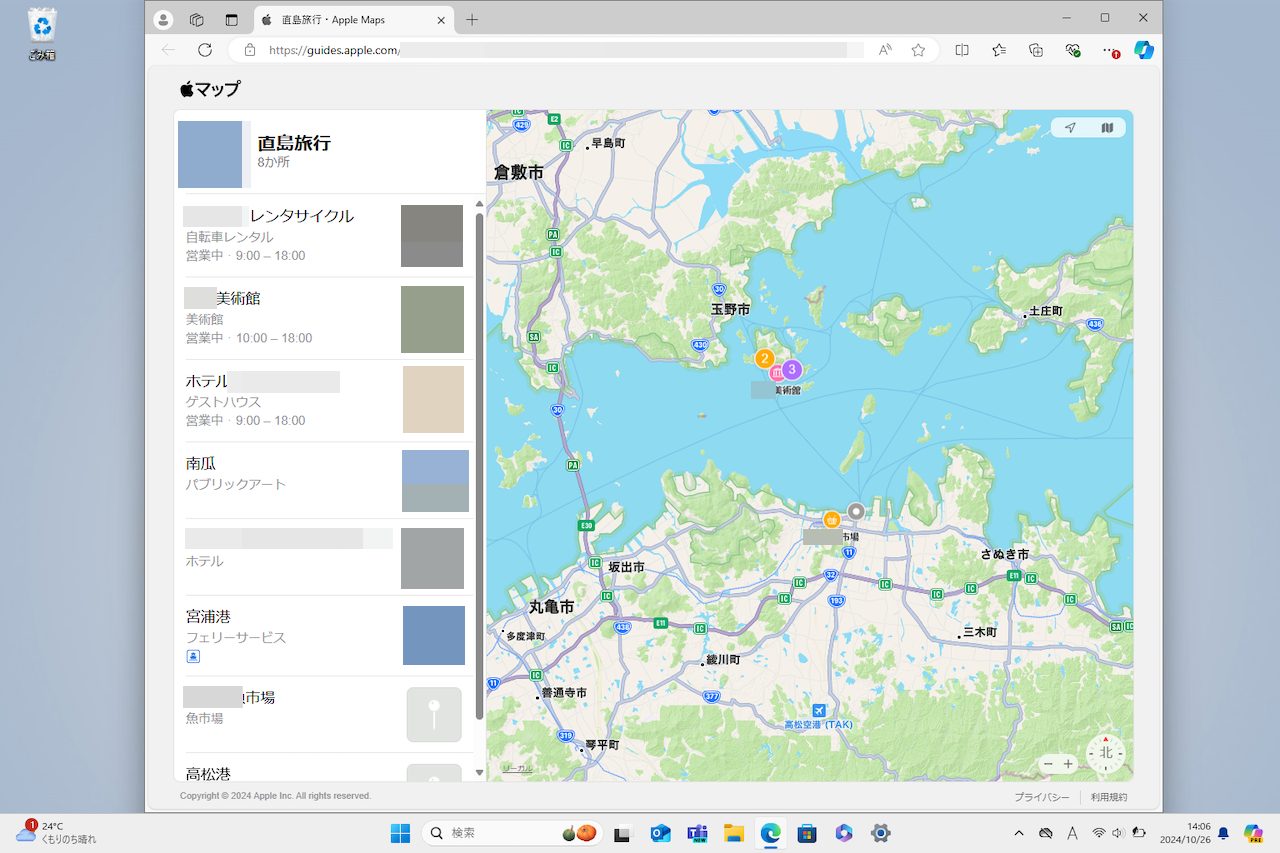The height and width of the screenshot is (853, 1280).
Task: Open Outlook from taskbar
Action: pyautogui.click(x=660, y=832)
